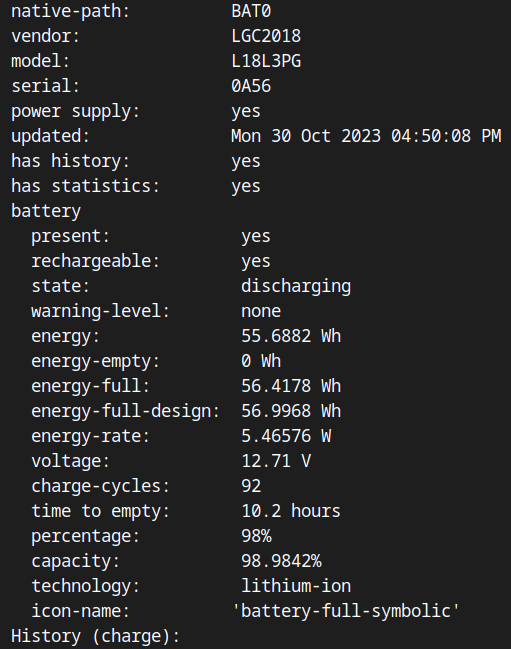Click the capacity value 98.9842%
The width and height of the screenshot is (511, 649).
tap(281, 561)
